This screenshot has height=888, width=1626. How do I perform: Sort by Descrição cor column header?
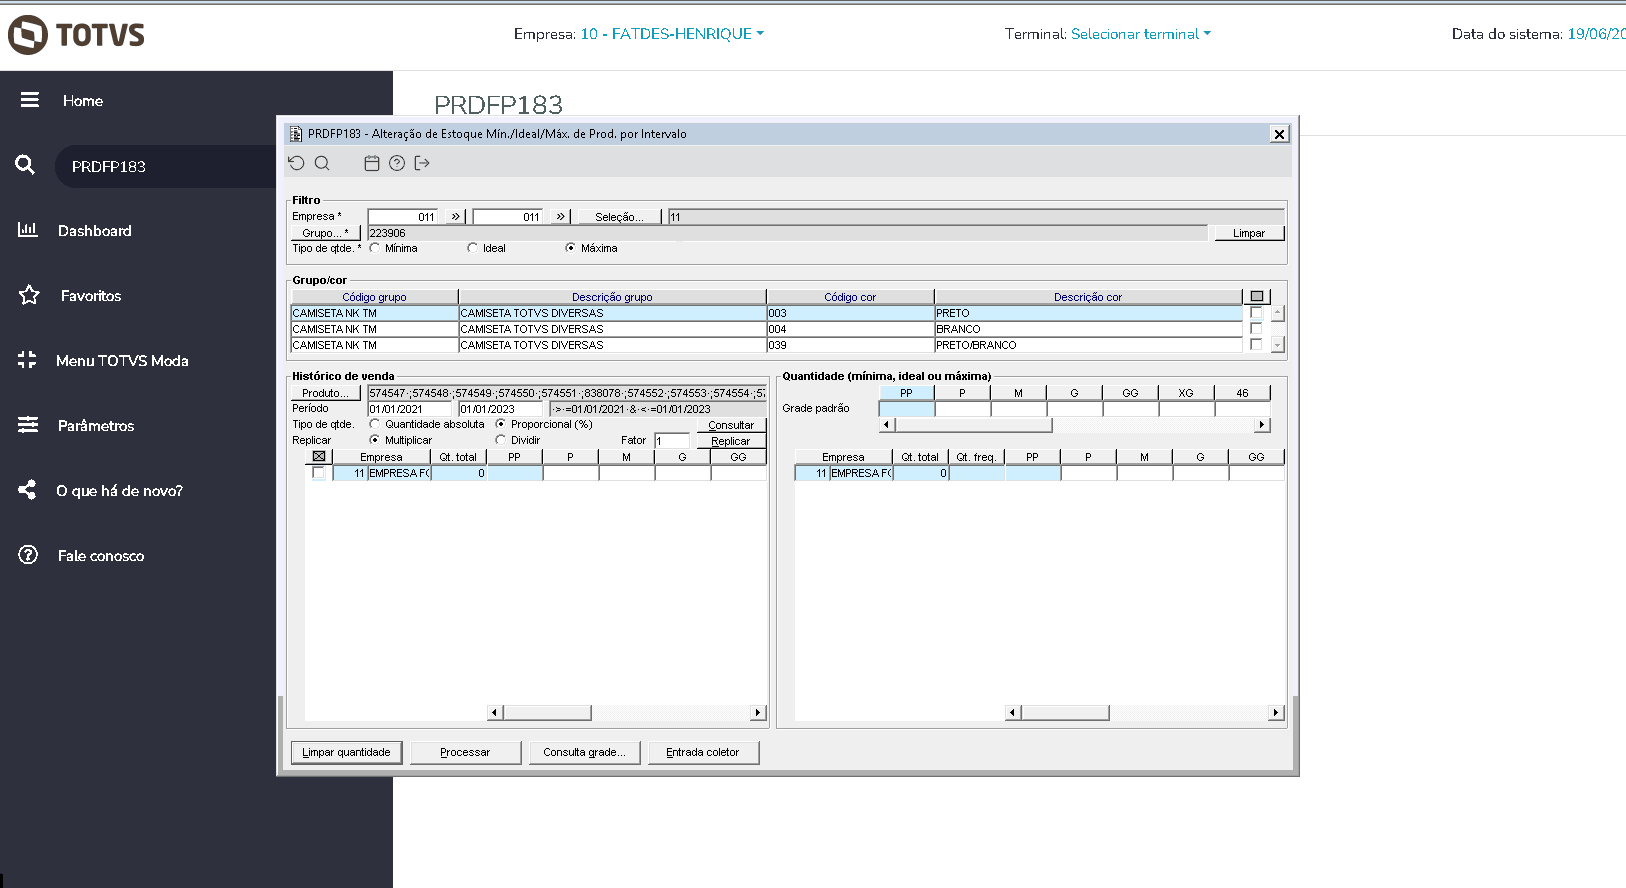(x=1088, y=297)
